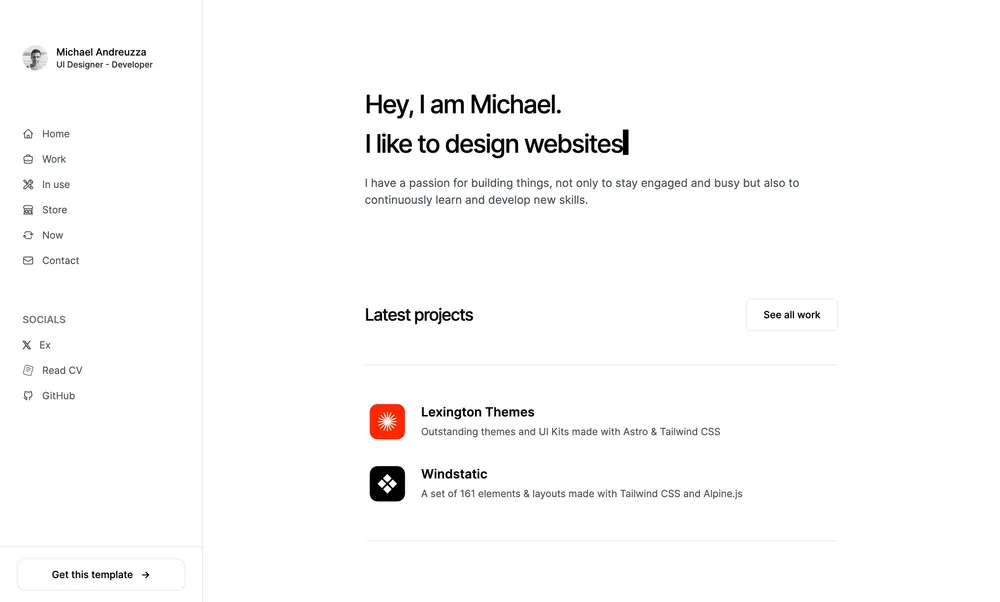Open the Windstatic project title
The height and width of the screenshot is (602, 1000).
454,473
